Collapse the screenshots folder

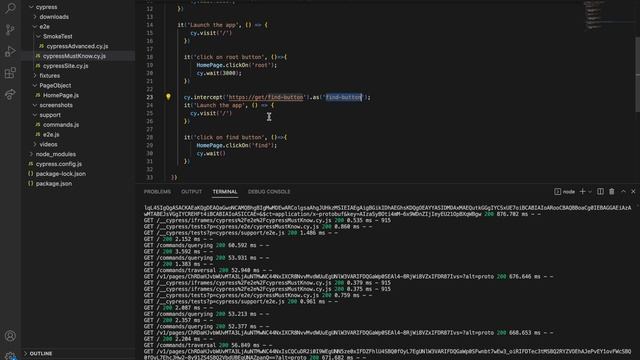[x=35, y=105]
